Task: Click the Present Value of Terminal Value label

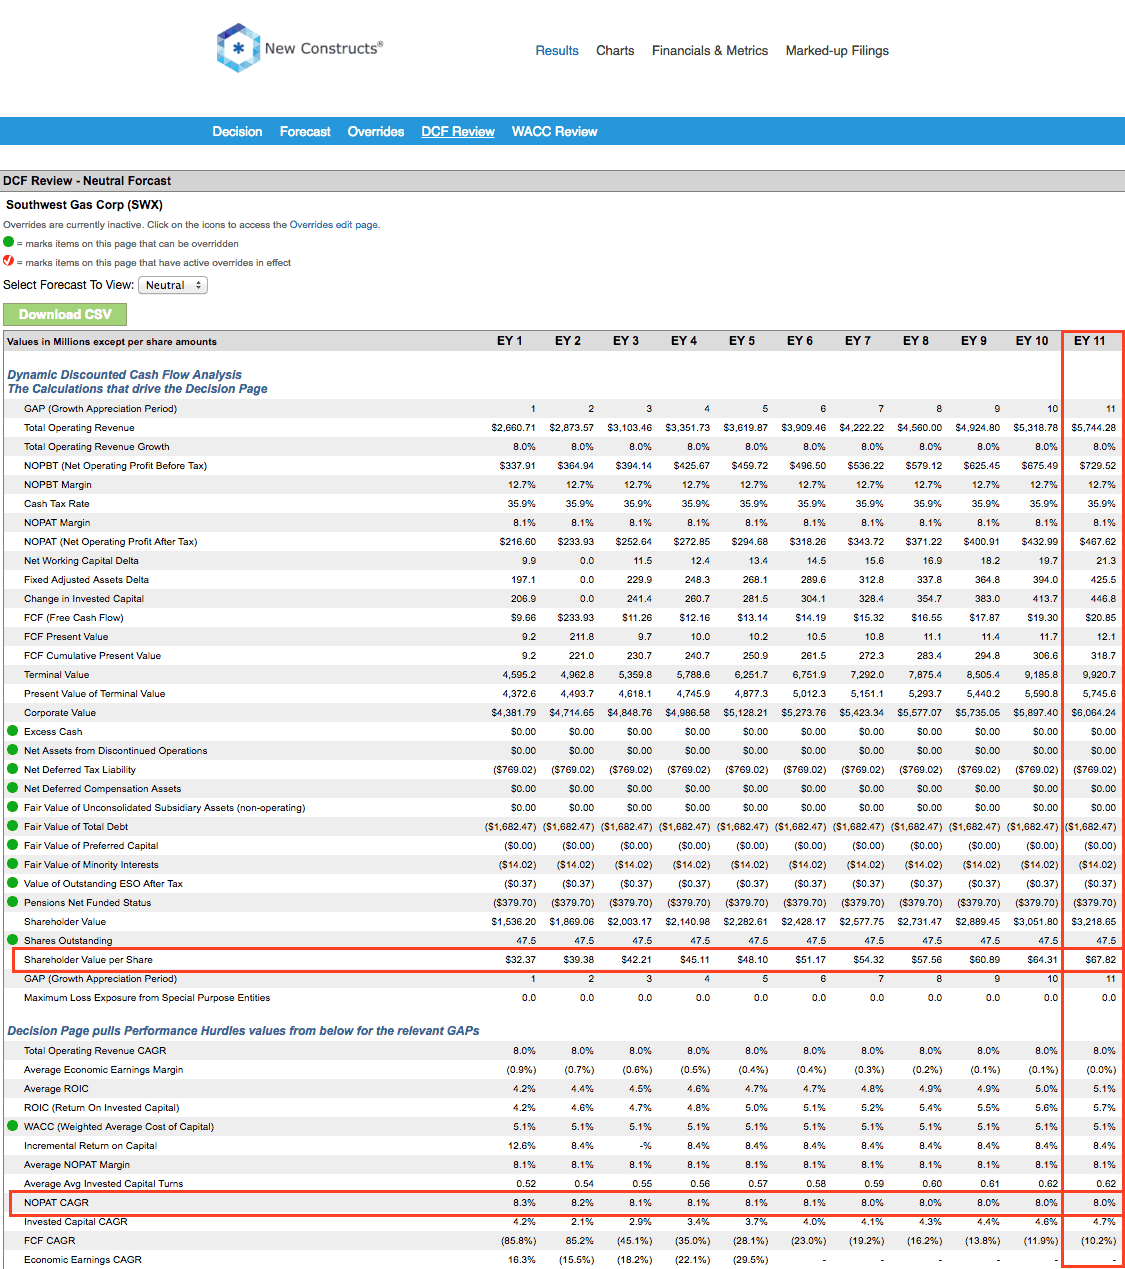Action: point(94,693)
